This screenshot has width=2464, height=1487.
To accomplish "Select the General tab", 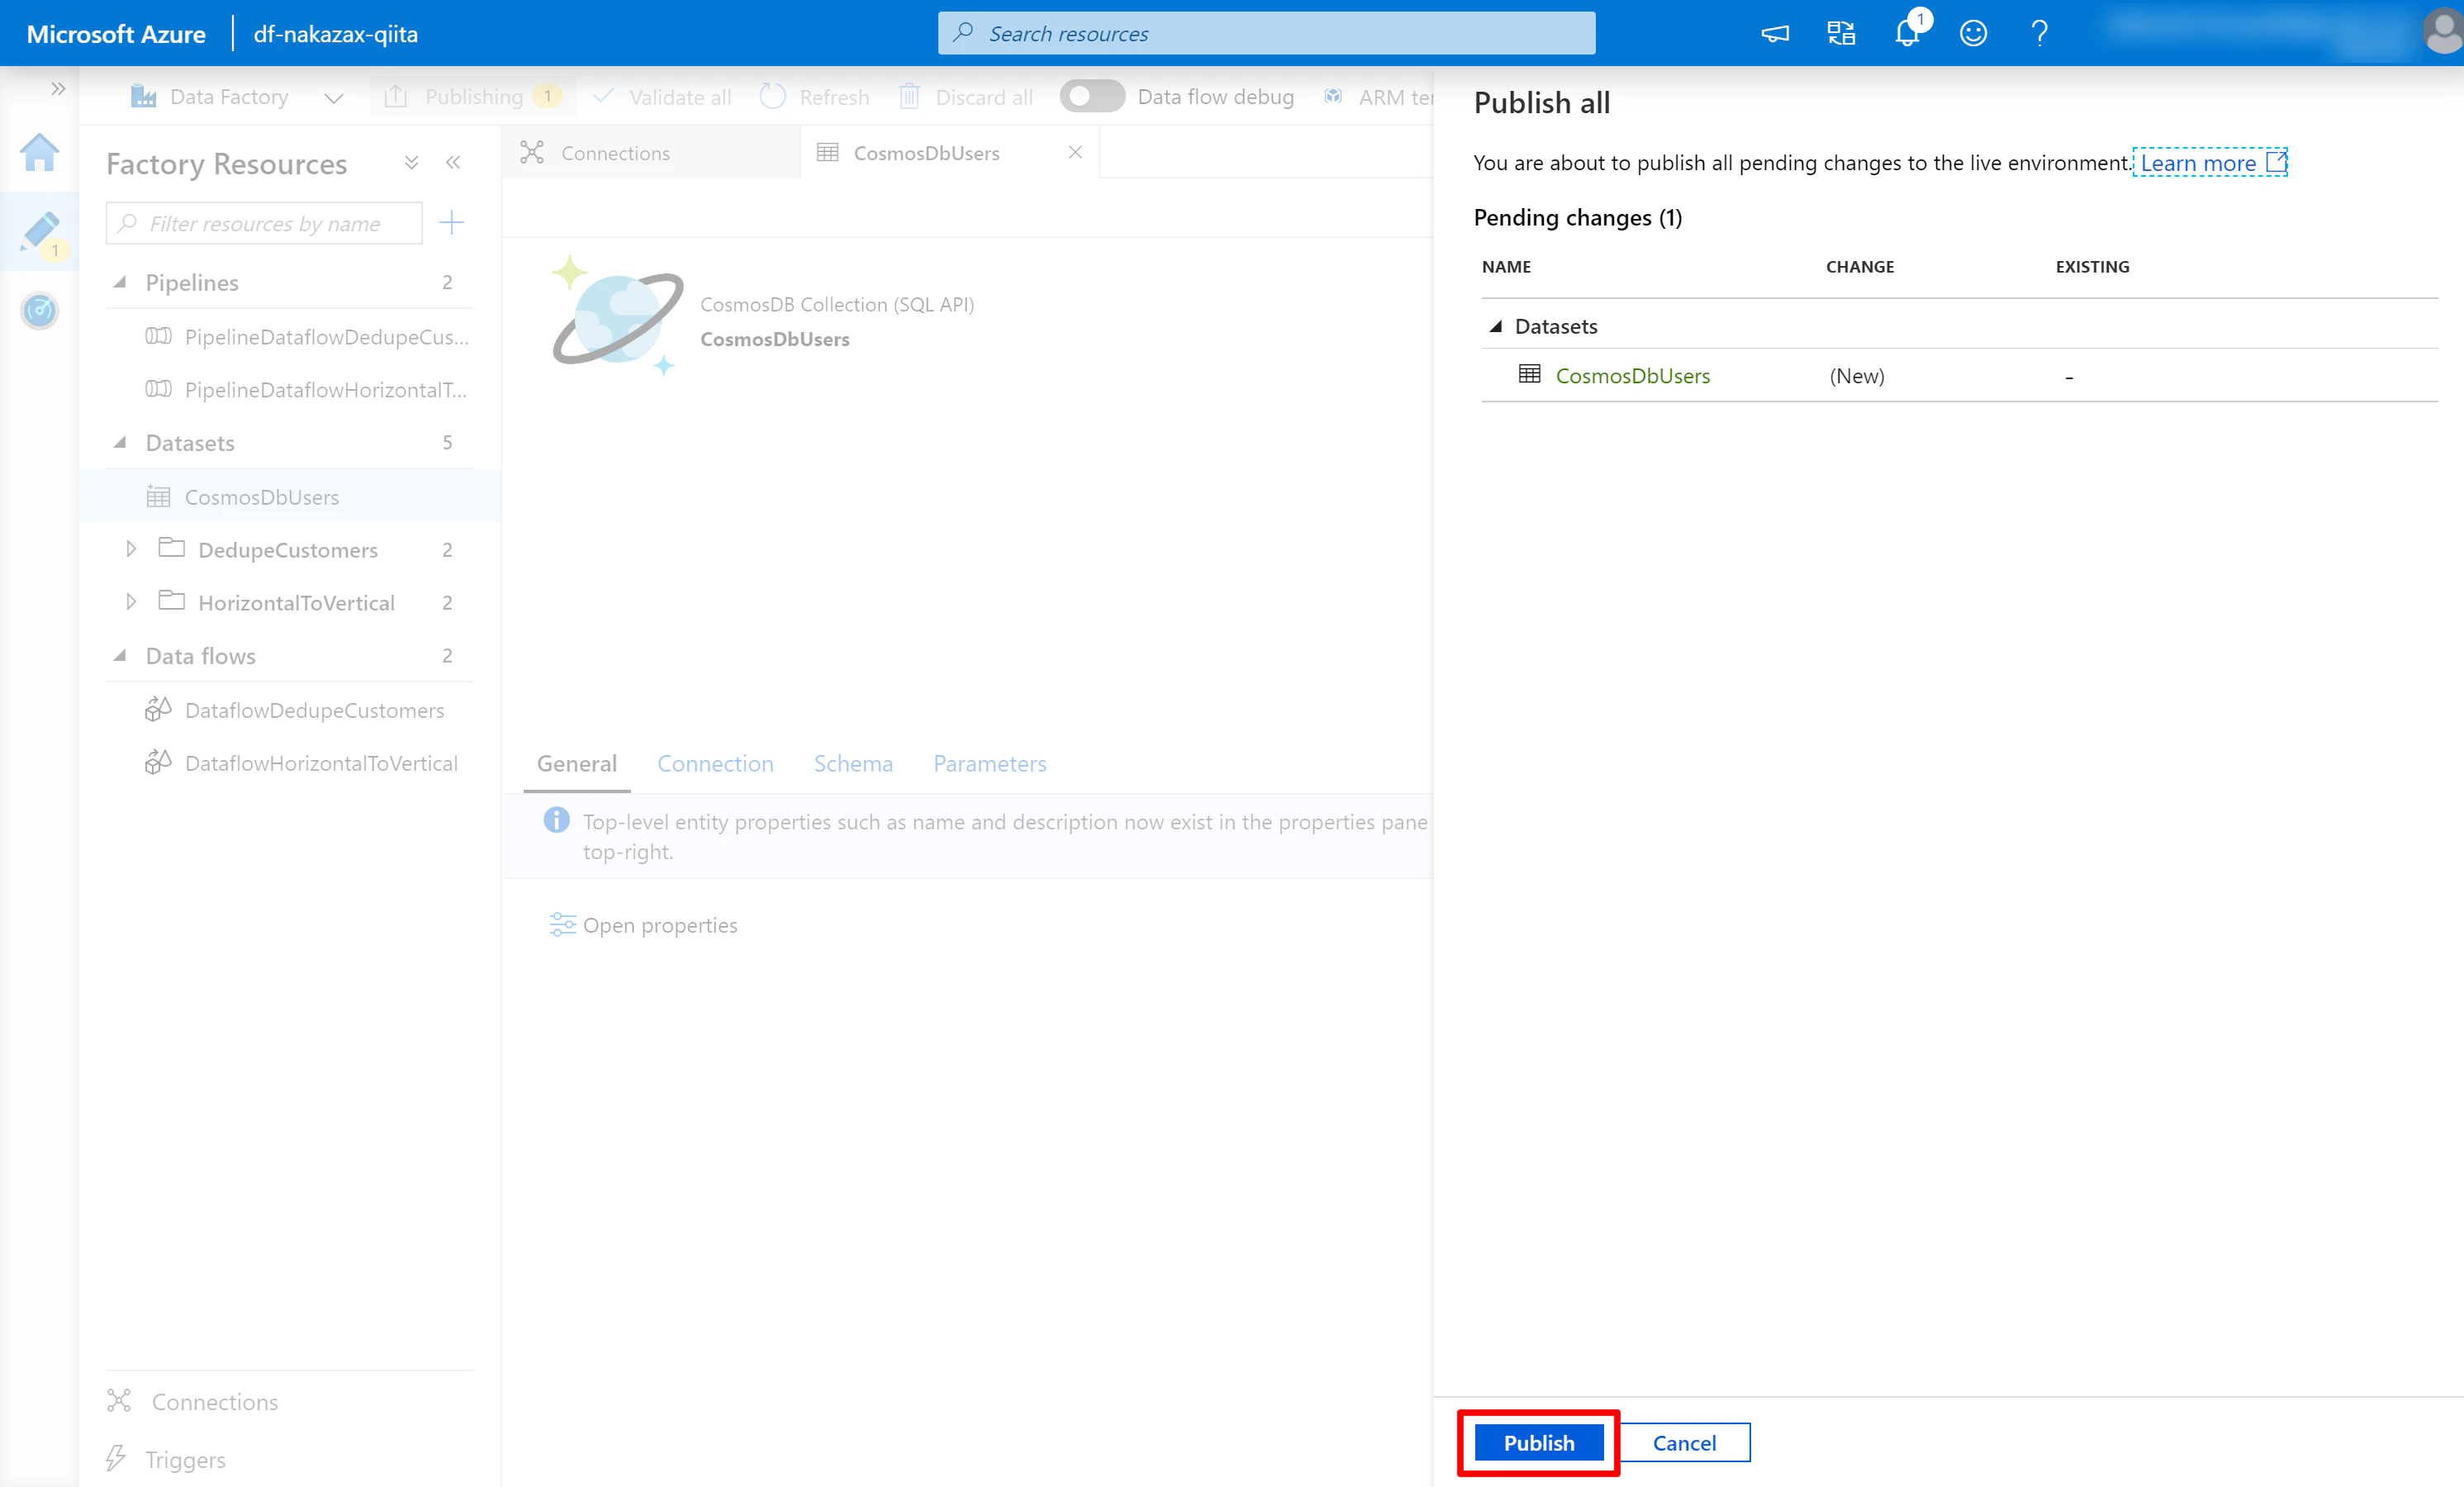I will (x=577, y=764).
